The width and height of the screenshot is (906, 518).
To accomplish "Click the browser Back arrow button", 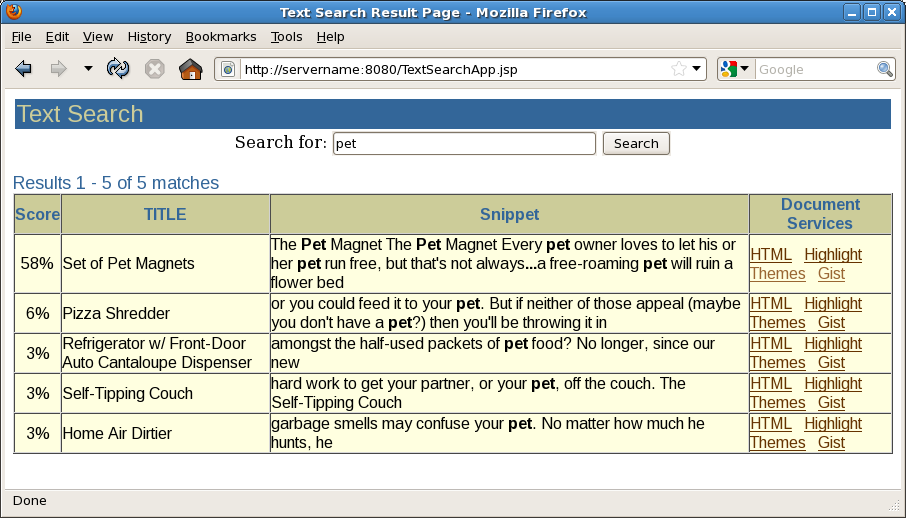I will point(24,69).
